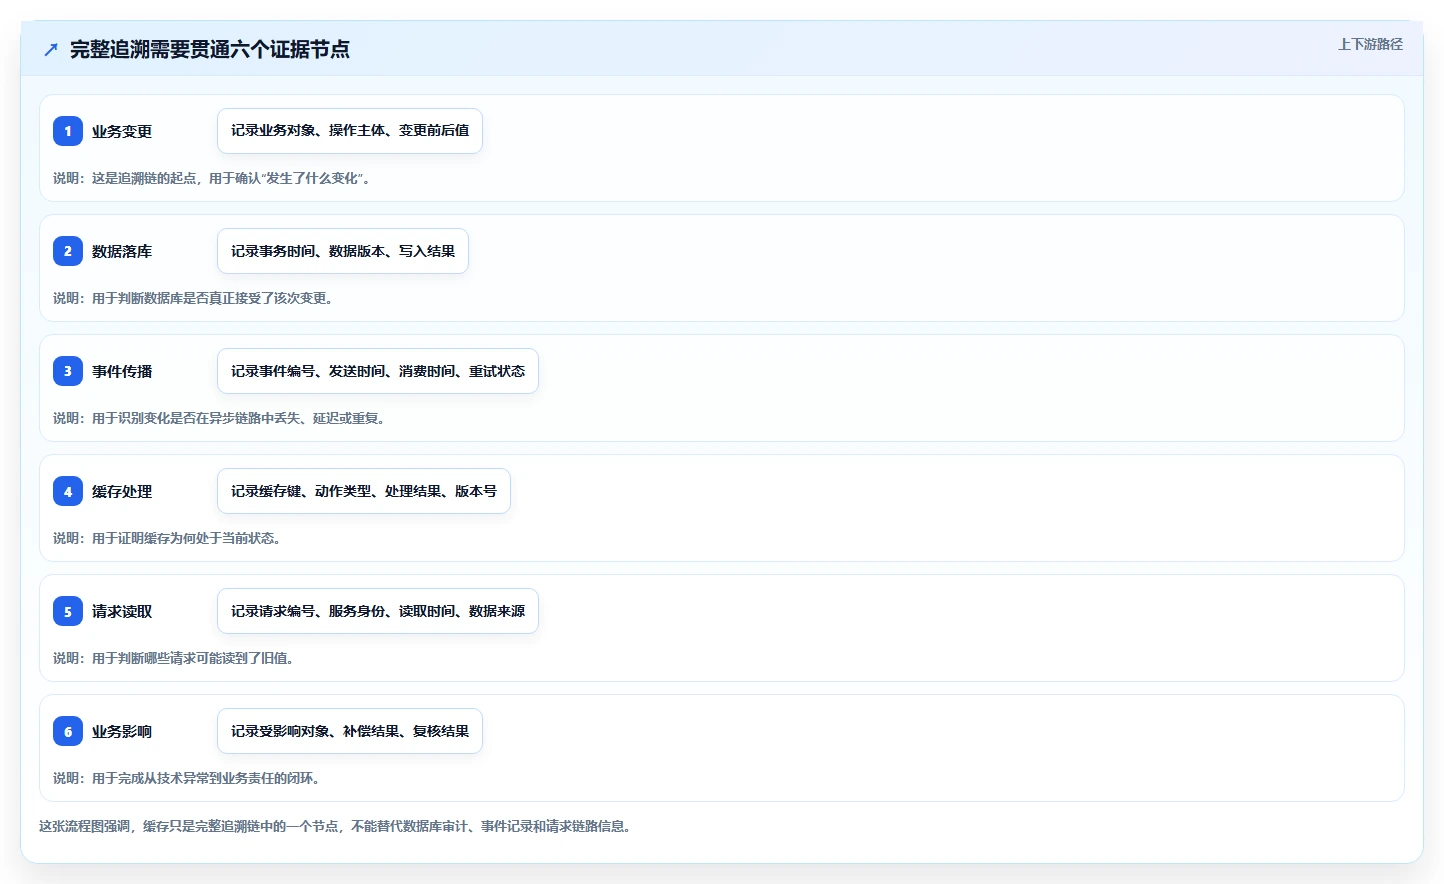Click the box 记录缓存键、动作类型、处理结果、版本号

pyautogui.click(x=364, y=491)
